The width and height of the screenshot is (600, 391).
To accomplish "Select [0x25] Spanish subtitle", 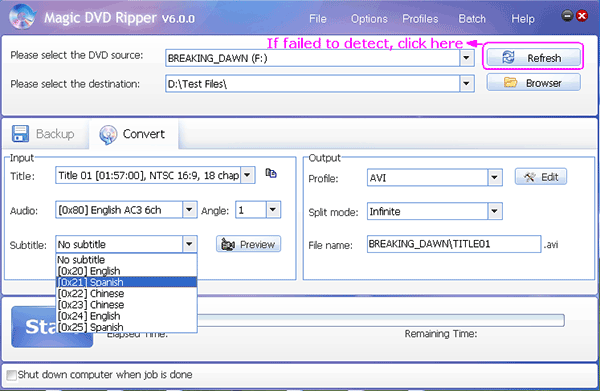I will [x=126, y=327].
